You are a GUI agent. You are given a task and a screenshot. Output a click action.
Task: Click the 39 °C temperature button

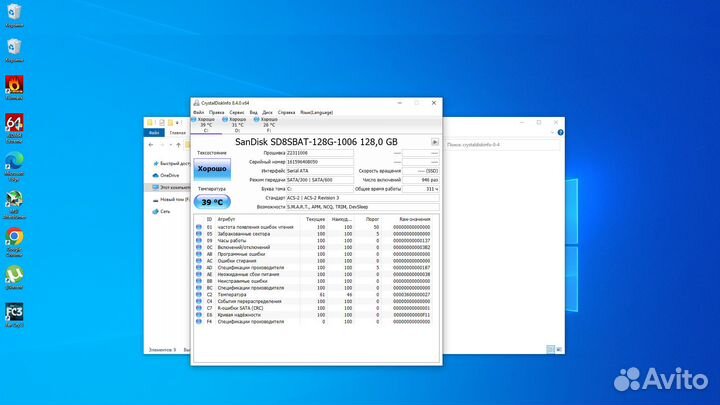tap(212, 202)
